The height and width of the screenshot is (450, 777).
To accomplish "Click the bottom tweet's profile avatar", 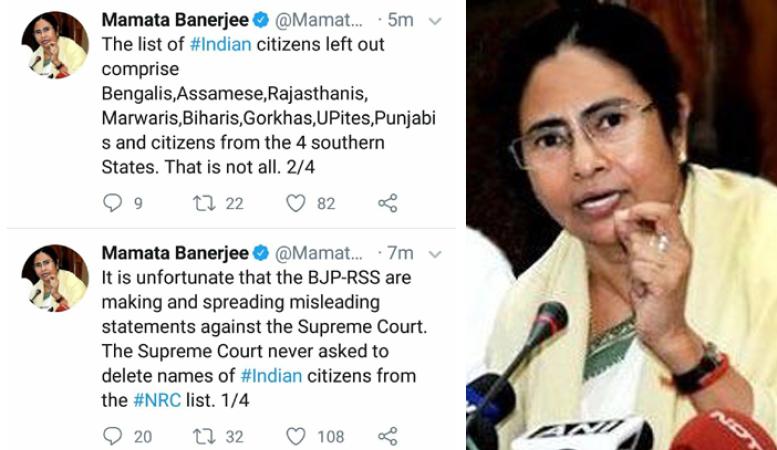I will [55, 278].
